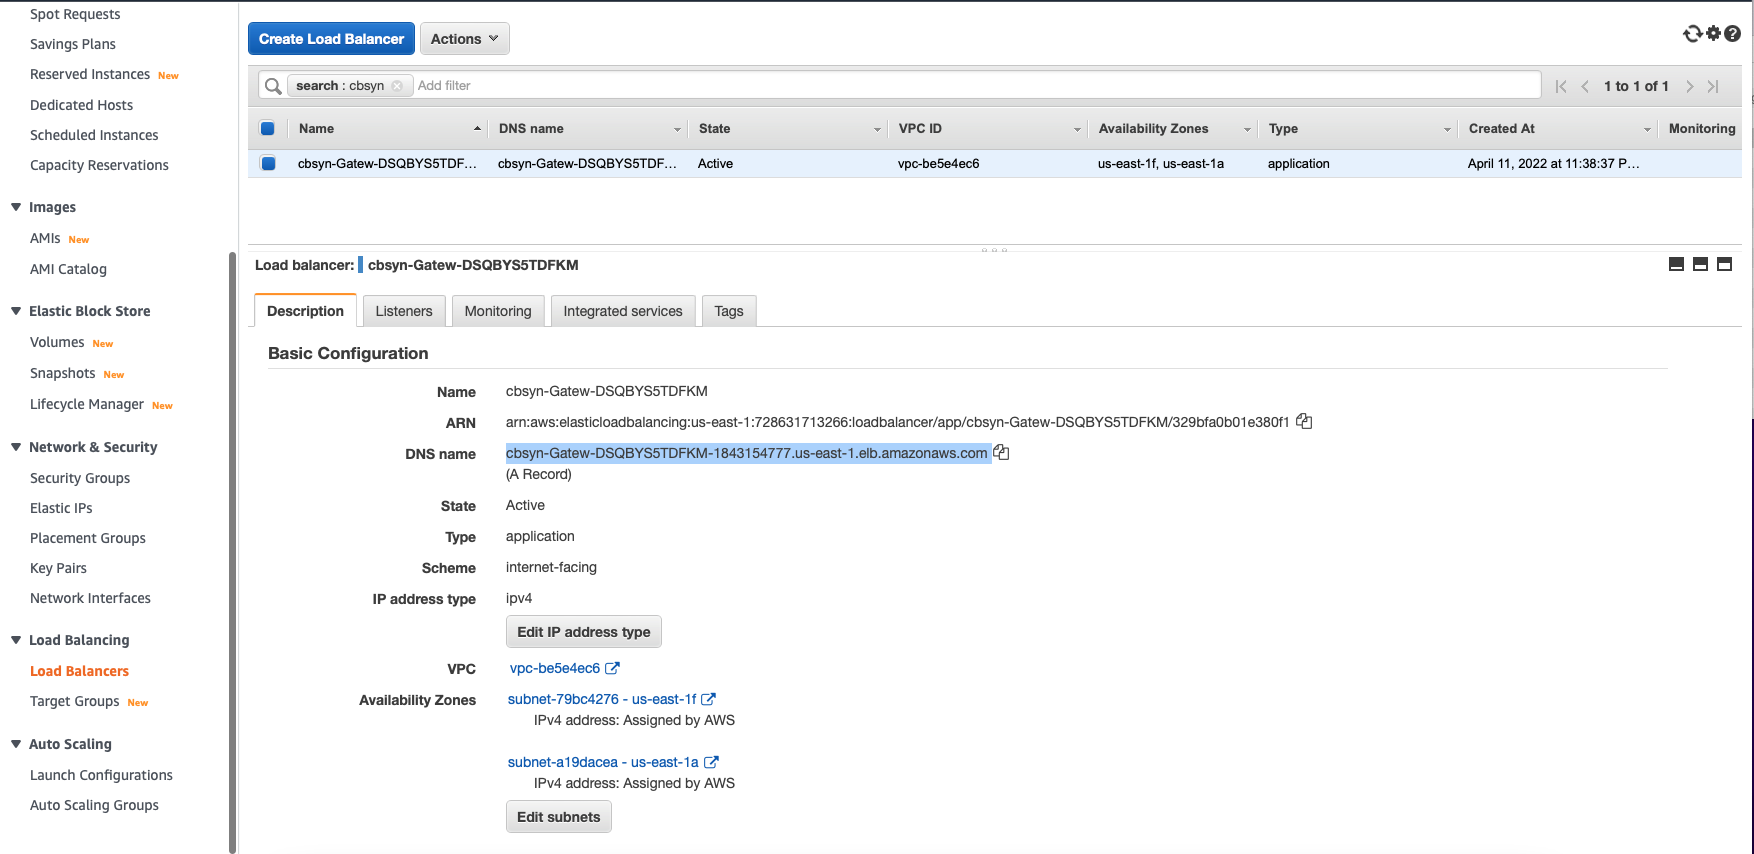Screen dimensions: 1754x854
Task: Open Network Interfaces in sidebar
Action: pyautogui.click(x=90, y=598)
